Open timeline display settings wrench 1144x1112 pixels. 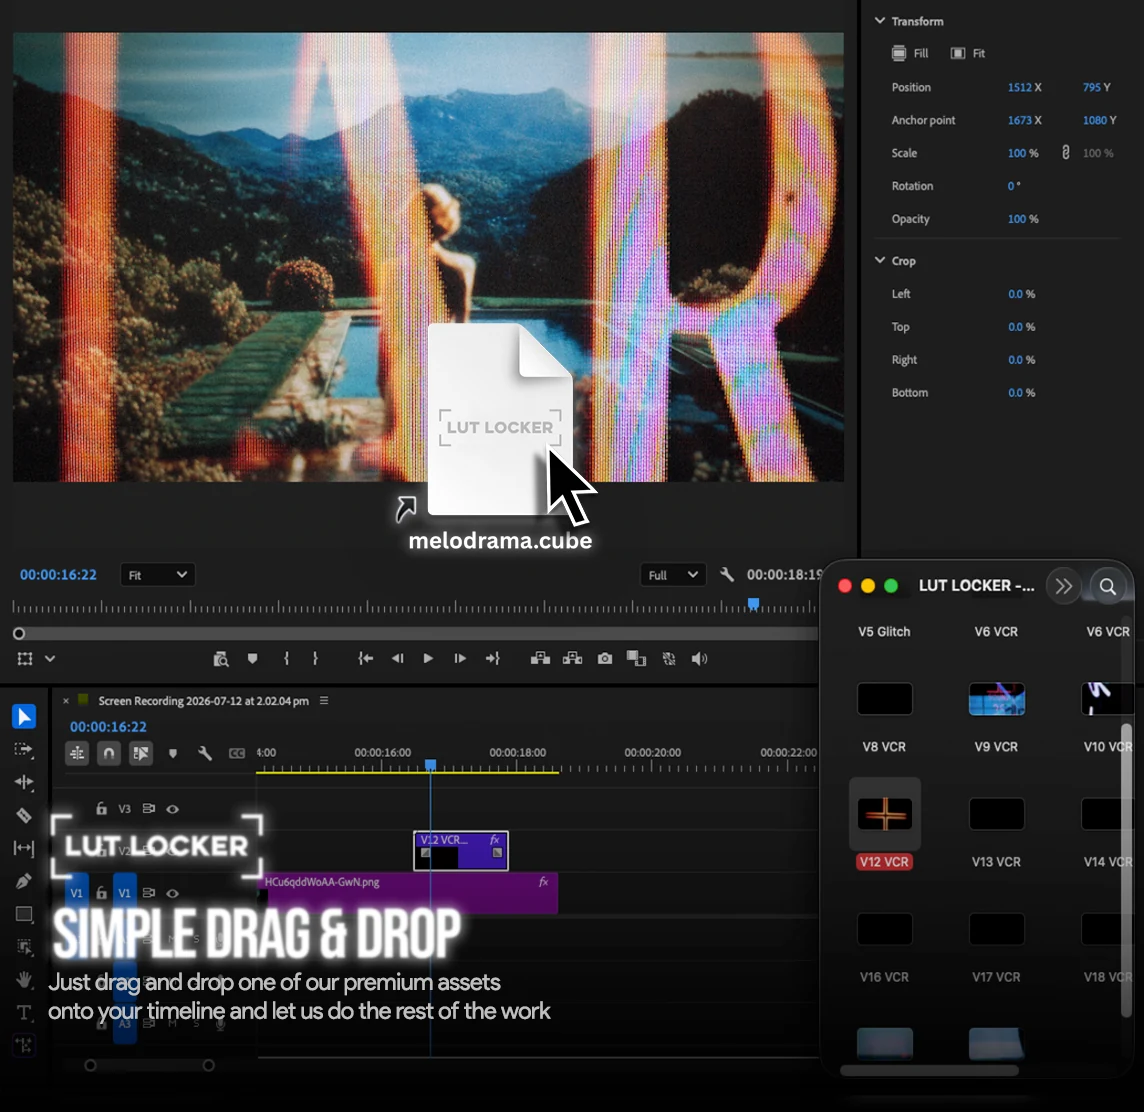205,753
